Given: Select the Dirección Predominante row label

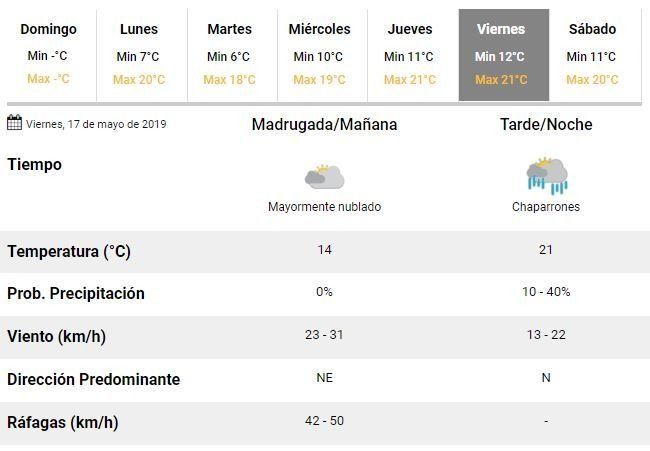Looking at the screenshot, I should (94, 380).
